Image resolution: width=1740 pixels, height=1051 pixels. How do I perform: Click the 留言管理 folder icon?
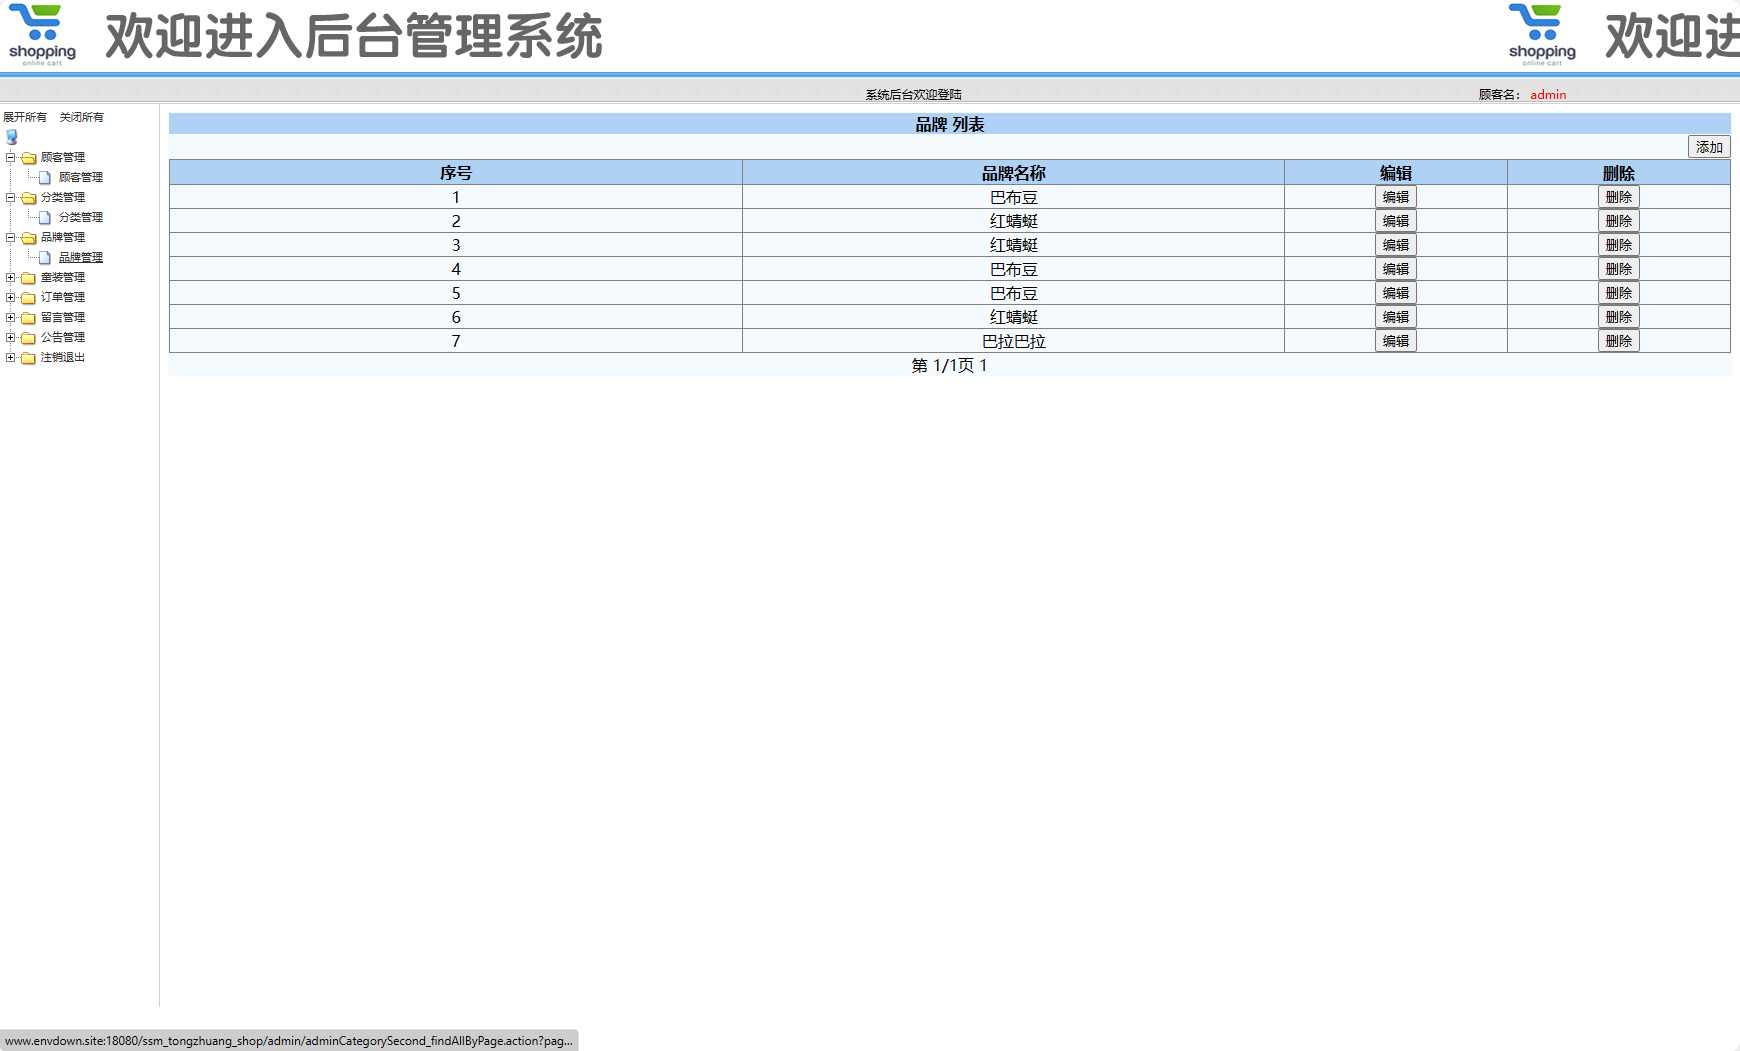29,317
